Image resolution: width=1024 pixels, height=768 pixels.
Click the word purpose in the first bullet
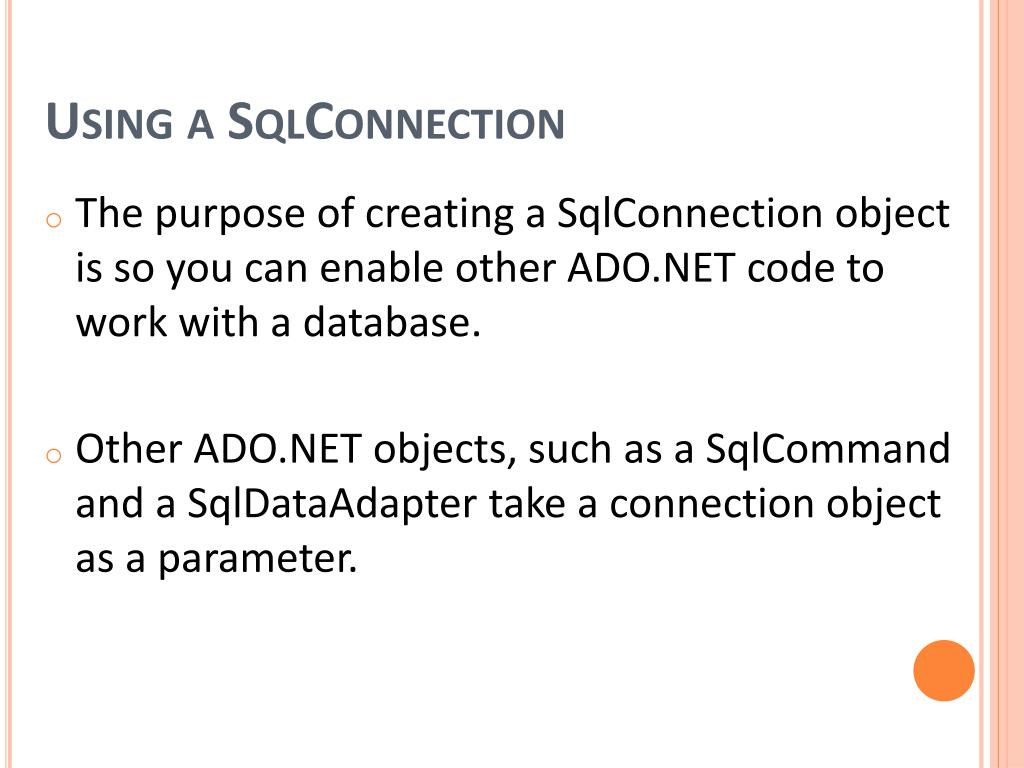[229, 216]
